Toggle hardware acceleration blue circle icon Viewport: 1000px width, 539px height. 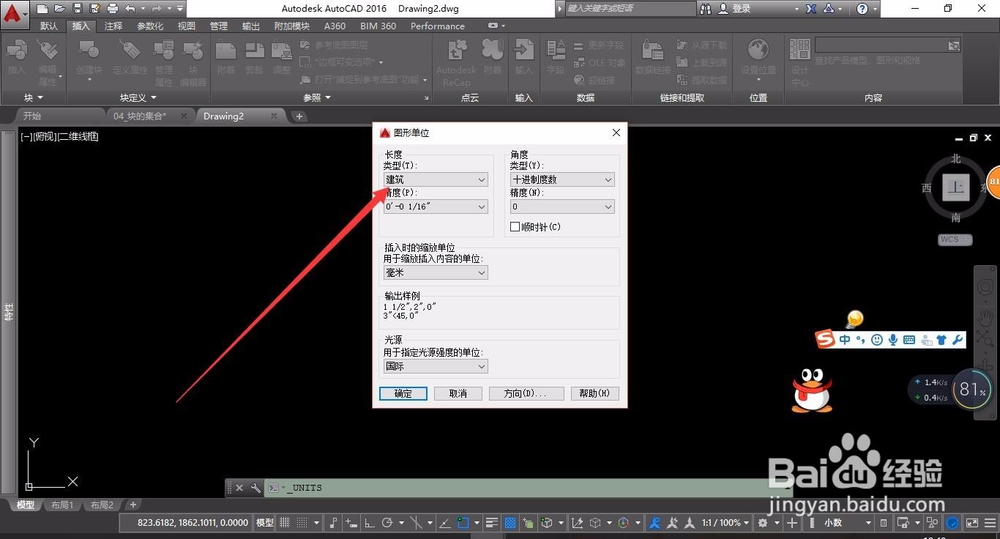coord(952,522)
